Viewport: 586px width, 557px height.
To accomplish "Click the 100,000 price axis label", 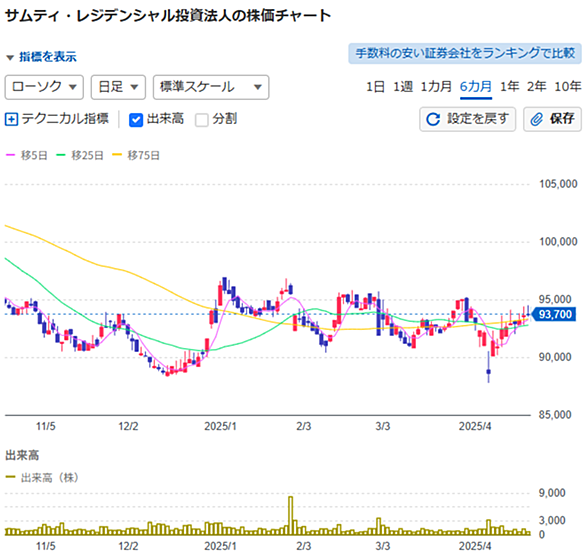I will [558, 242].
